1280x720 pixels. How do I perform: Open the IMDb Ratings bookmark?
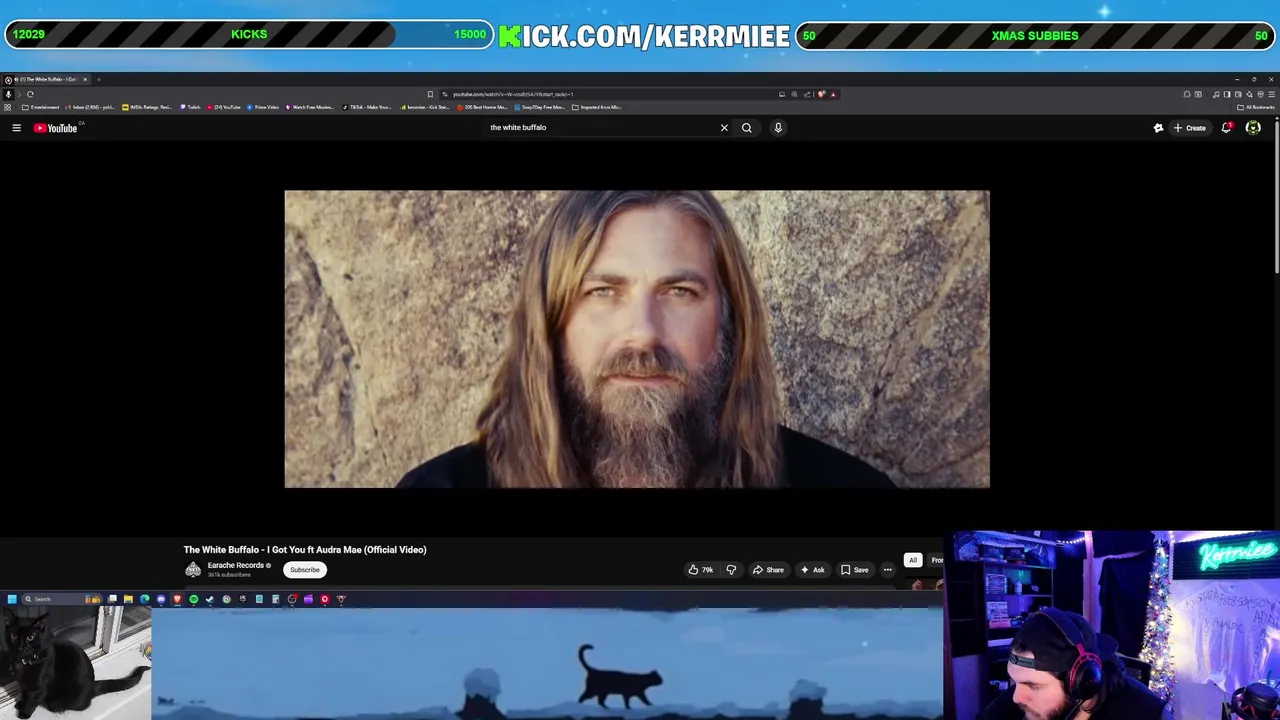[x=147, y=107]
